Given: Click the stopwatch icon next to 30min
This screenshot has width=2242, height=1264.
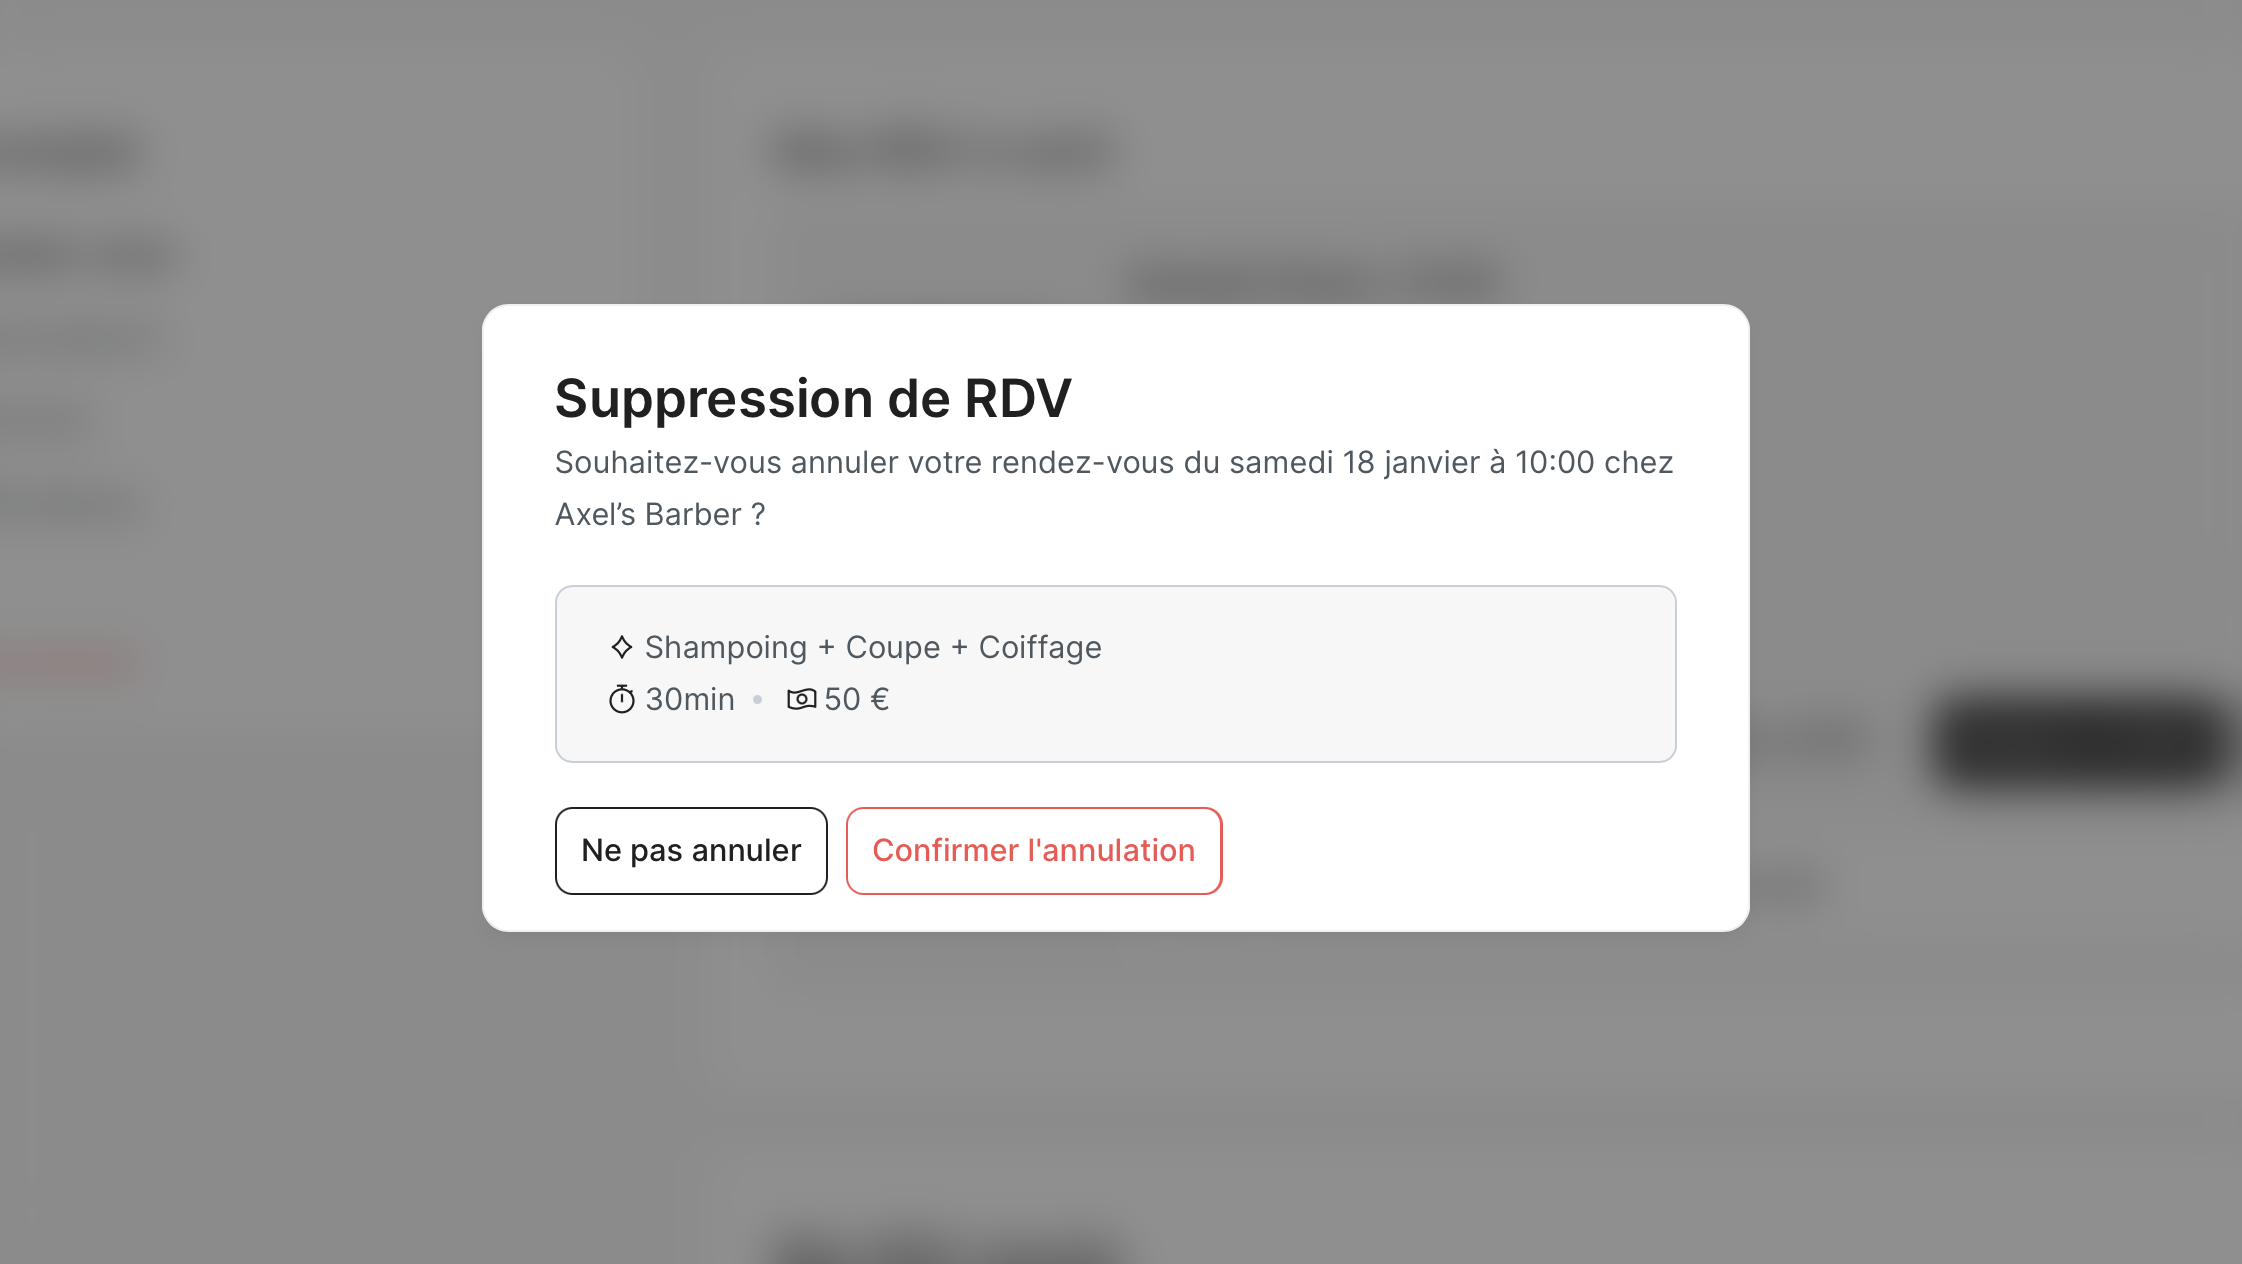Looking at the screenshot, I should (x=622, y=699).
